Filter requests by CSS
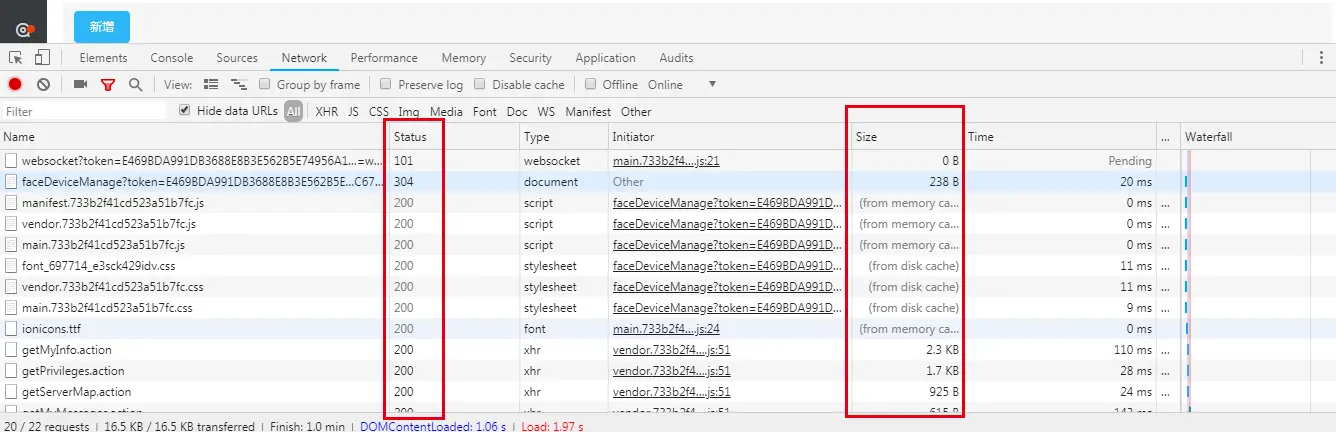The width and height of the screenshot is (1336, 432). click(379, 112)
